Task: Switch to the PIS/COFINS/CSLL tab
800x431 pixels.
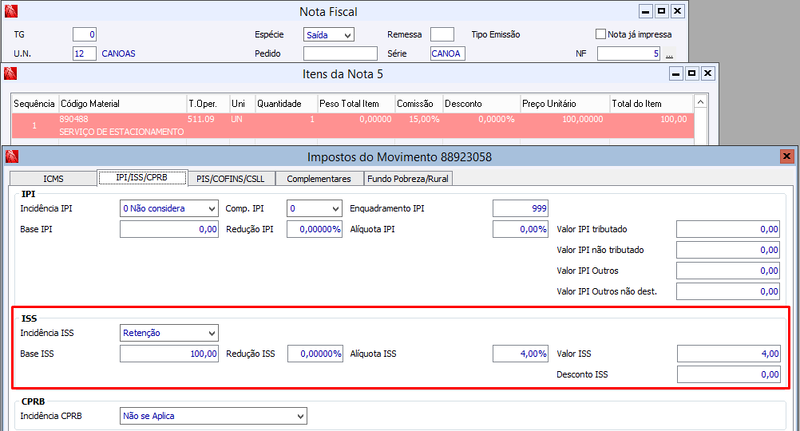Action: point(231,179)
